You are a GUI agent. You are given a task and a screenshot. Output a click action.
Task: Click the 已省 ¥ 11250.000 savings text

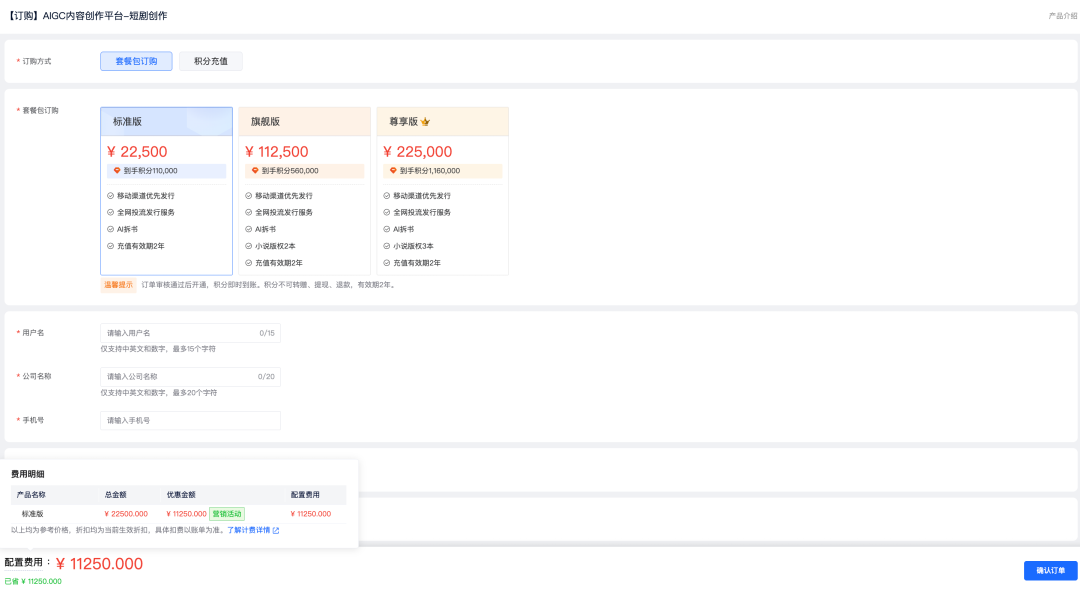(33, 581)
